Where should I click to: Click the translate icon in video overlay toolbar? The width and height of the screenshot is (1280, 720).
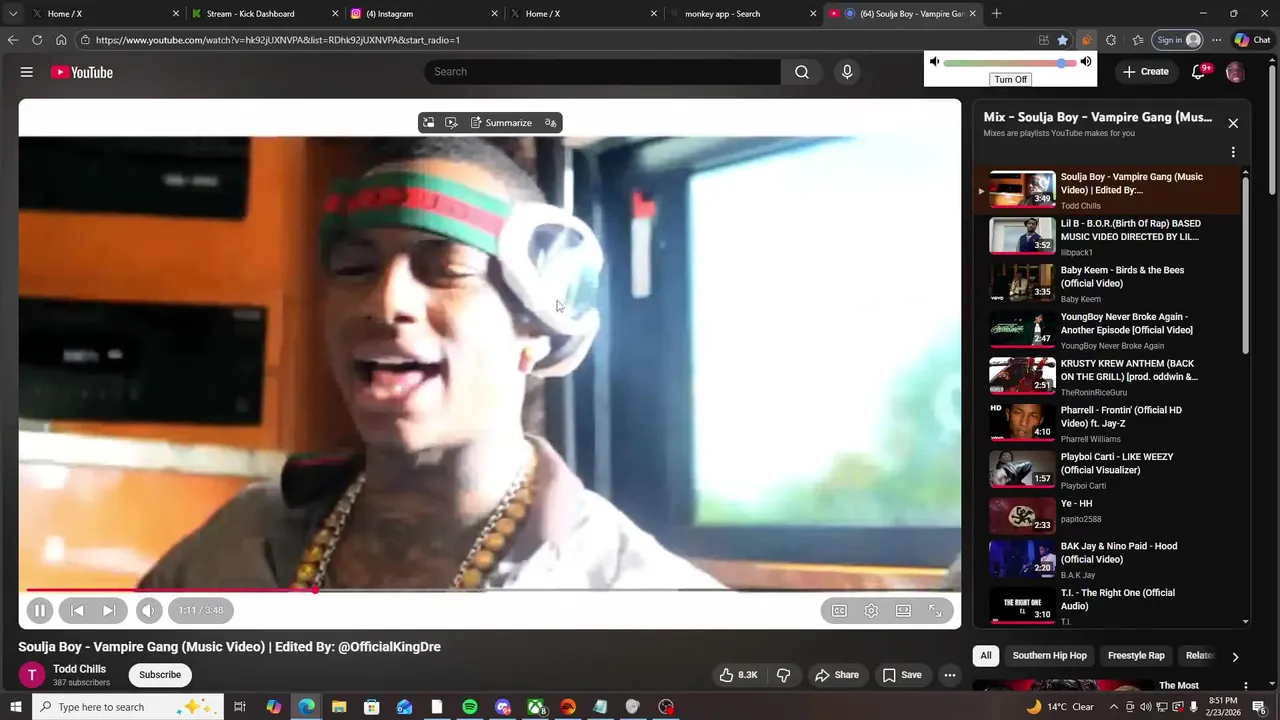[550, 123]
